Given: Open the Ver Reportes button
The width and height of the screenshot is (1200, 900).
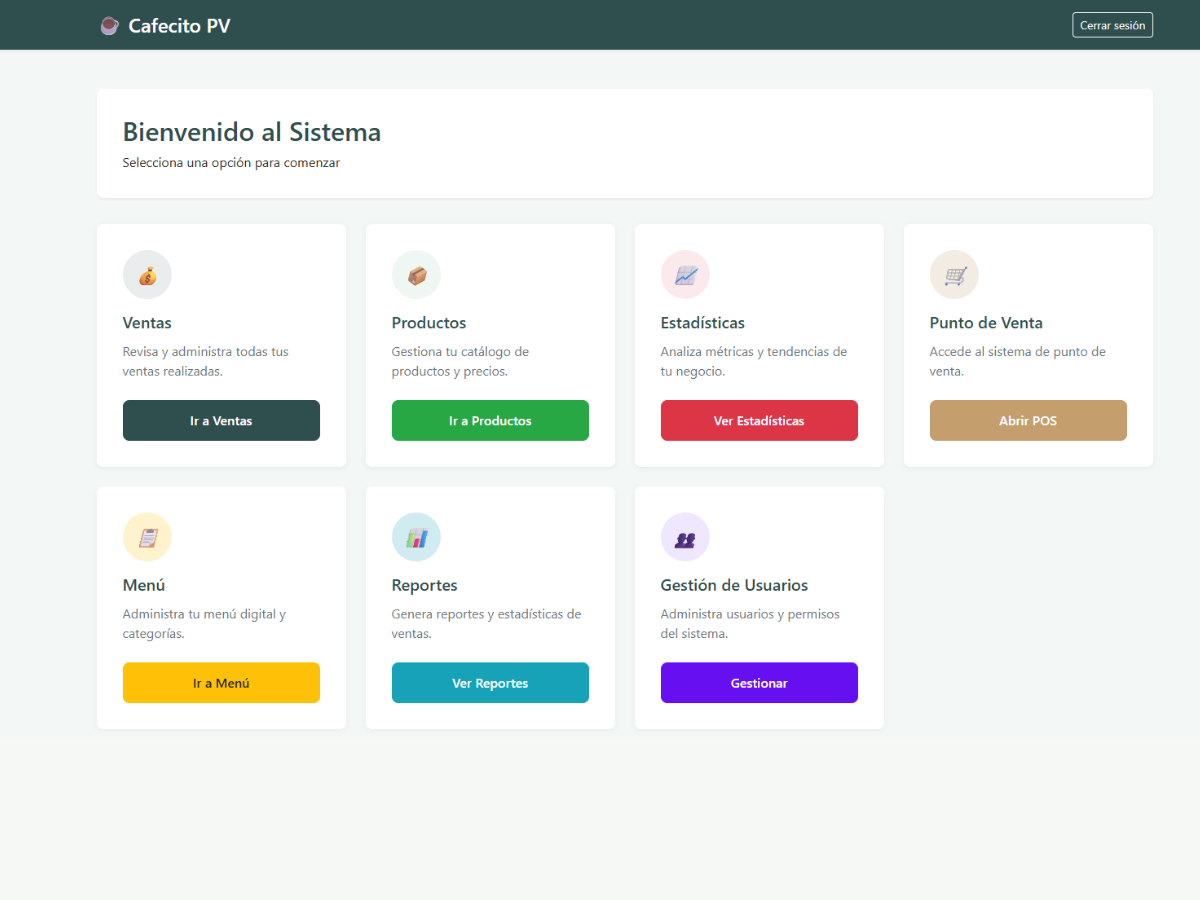Looking at the screenshot, I should coord(490,683).
